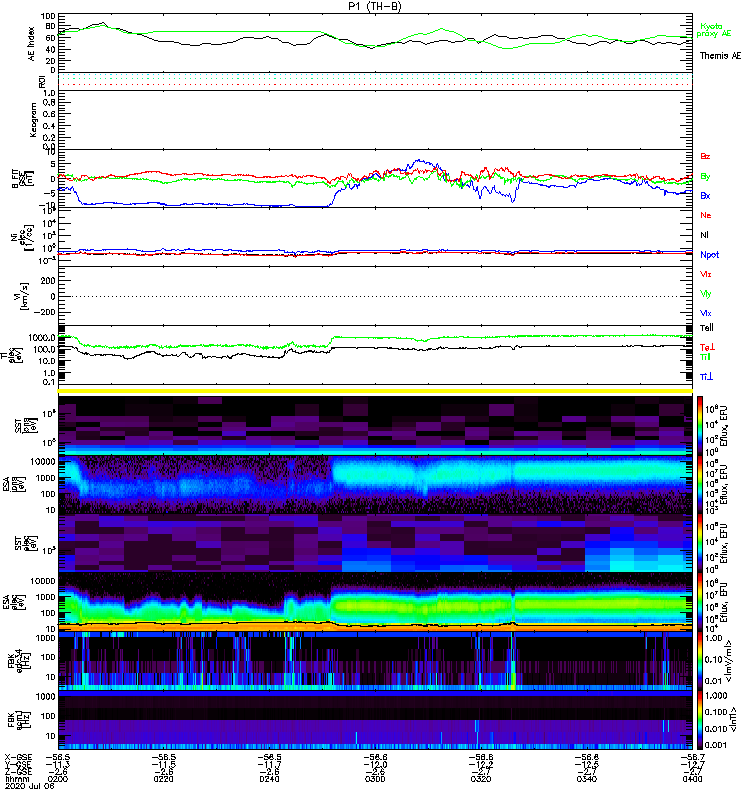Click the blue Ti perpendicular legend label
Image resolution: width=750 pixels, height=800 pixels.
(706, 377)
